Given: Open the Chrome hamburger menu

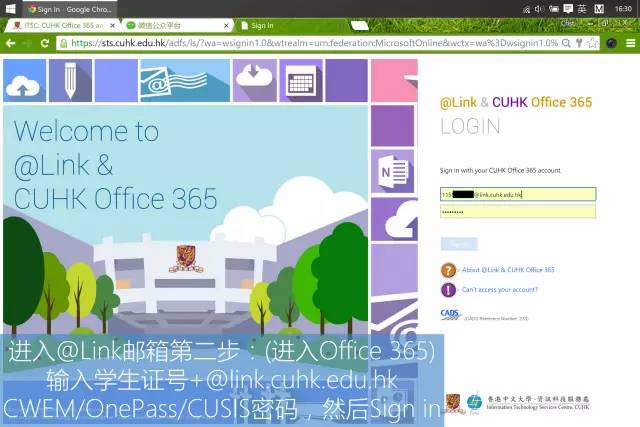Looking at the screenshot, I should click(x=630, y=43).
